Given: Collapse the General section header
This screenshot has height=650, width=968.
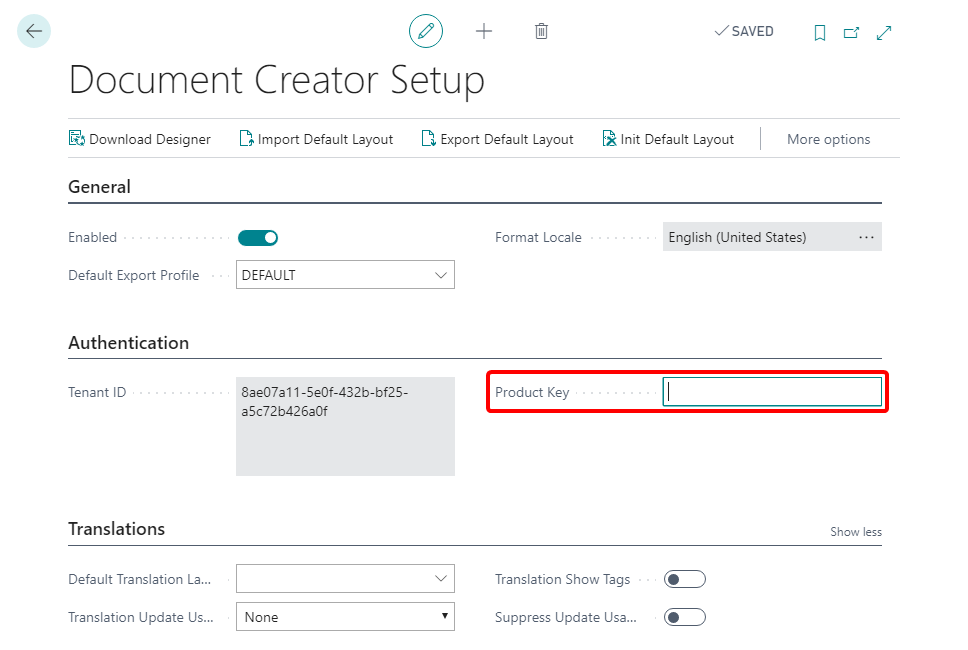Looking at the screenshot, I should (99, 187).
